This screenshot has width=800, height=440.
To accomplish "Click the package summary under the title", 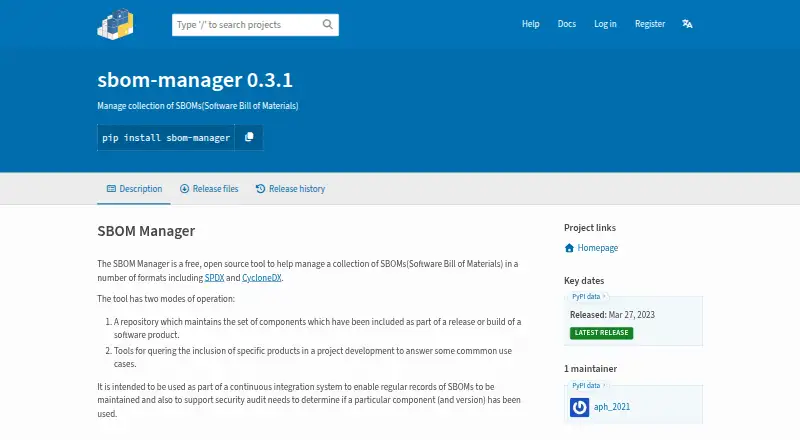I will 198,106.
